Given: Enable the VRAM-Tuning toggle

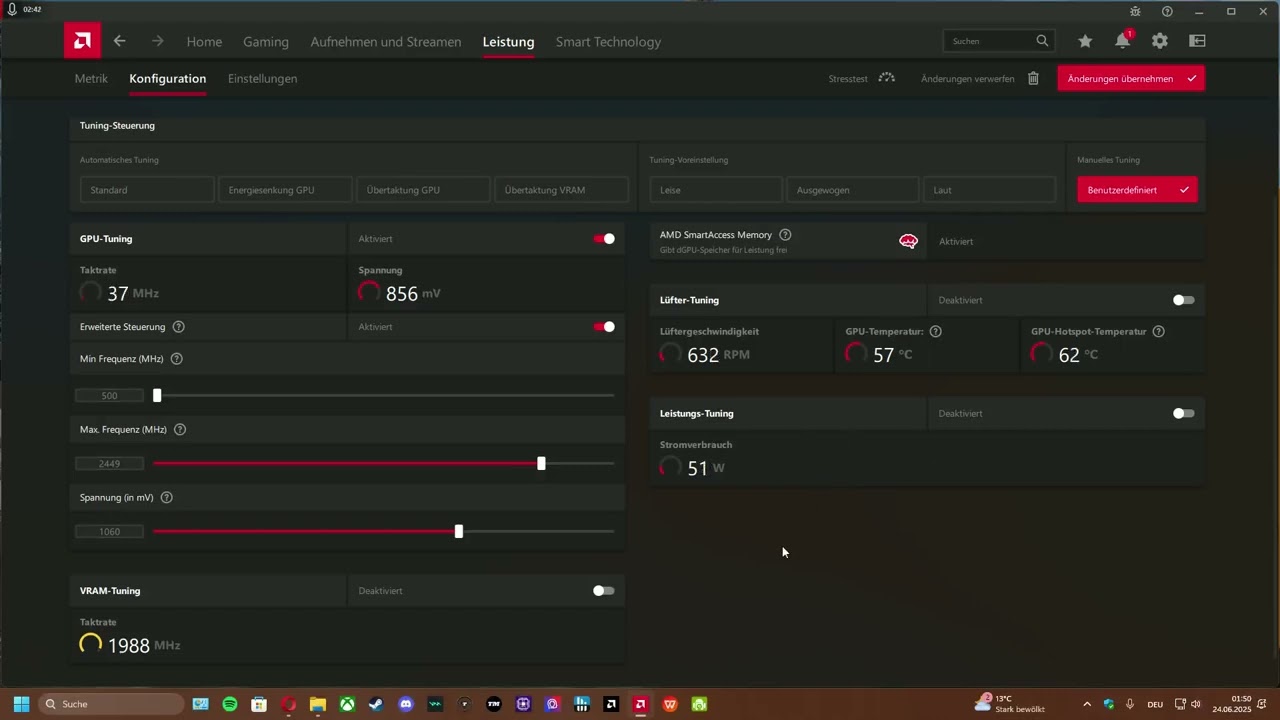Looking at the screenshot, I should tap(604, 591).
